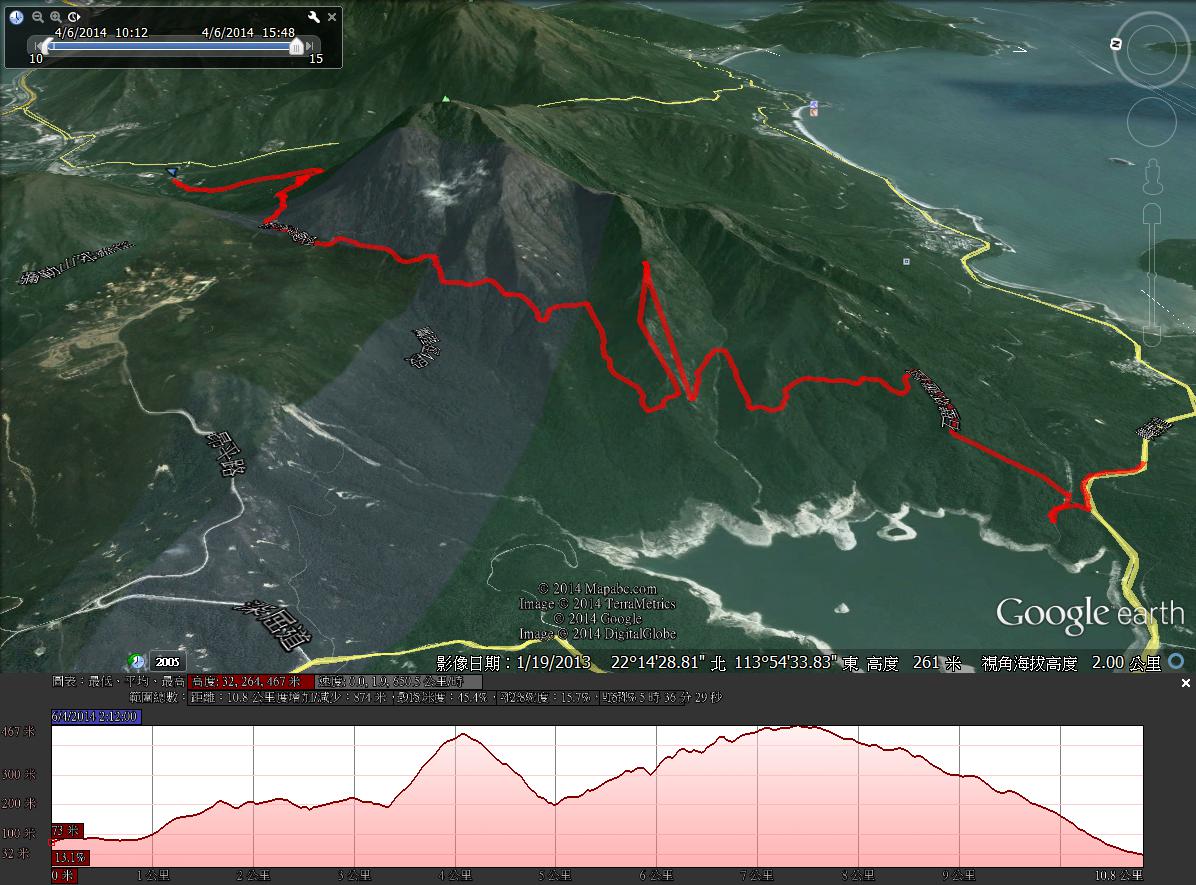Click the left time slider handle
Image resolution: width=1196 pixels, height=885 pixels.
pyautogui.click(x=48, y=47)
